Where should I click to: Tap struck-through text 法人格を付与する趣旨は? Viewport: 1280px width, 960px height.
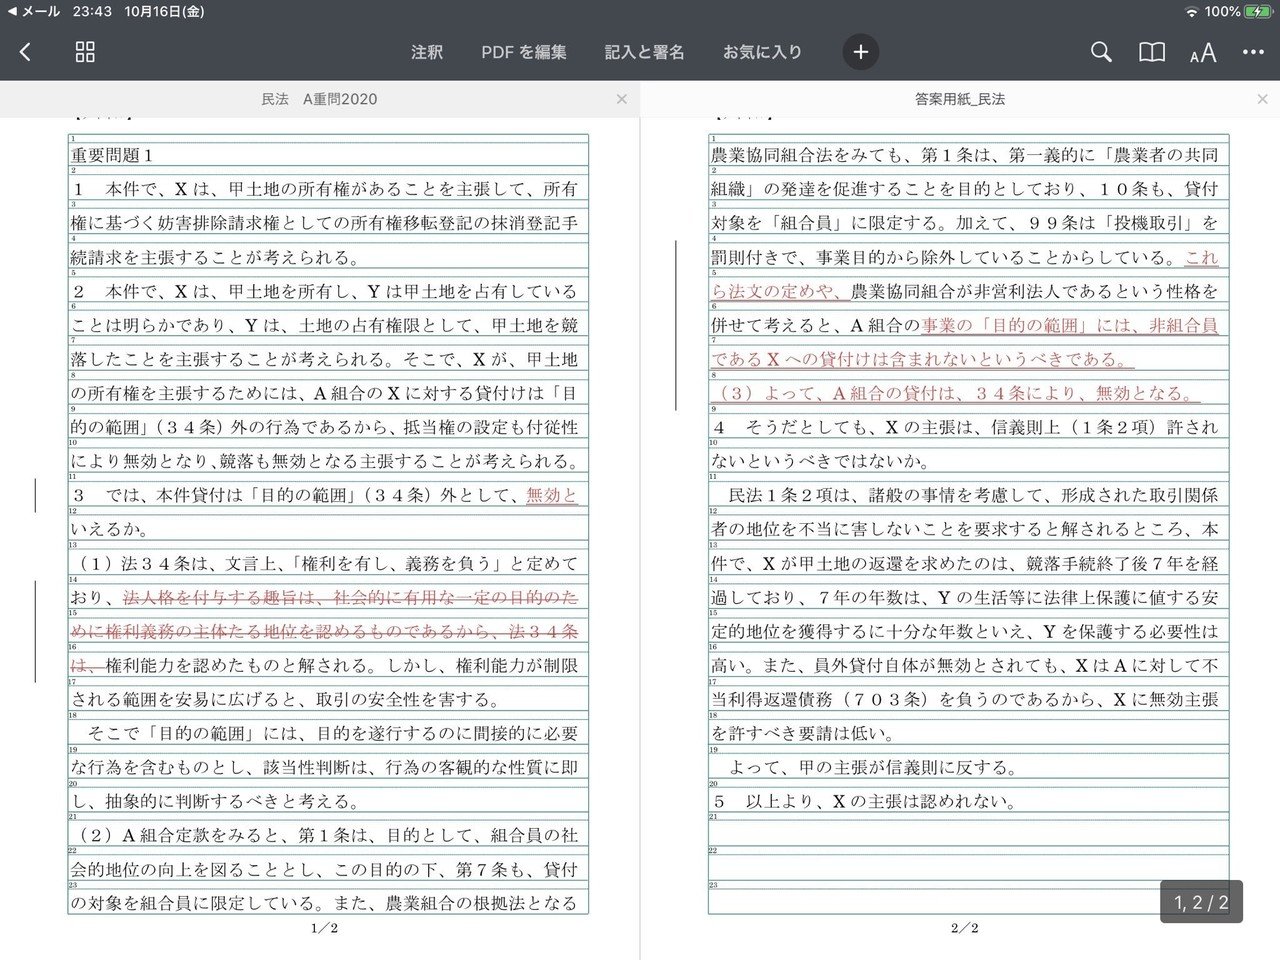pos(219,597)
